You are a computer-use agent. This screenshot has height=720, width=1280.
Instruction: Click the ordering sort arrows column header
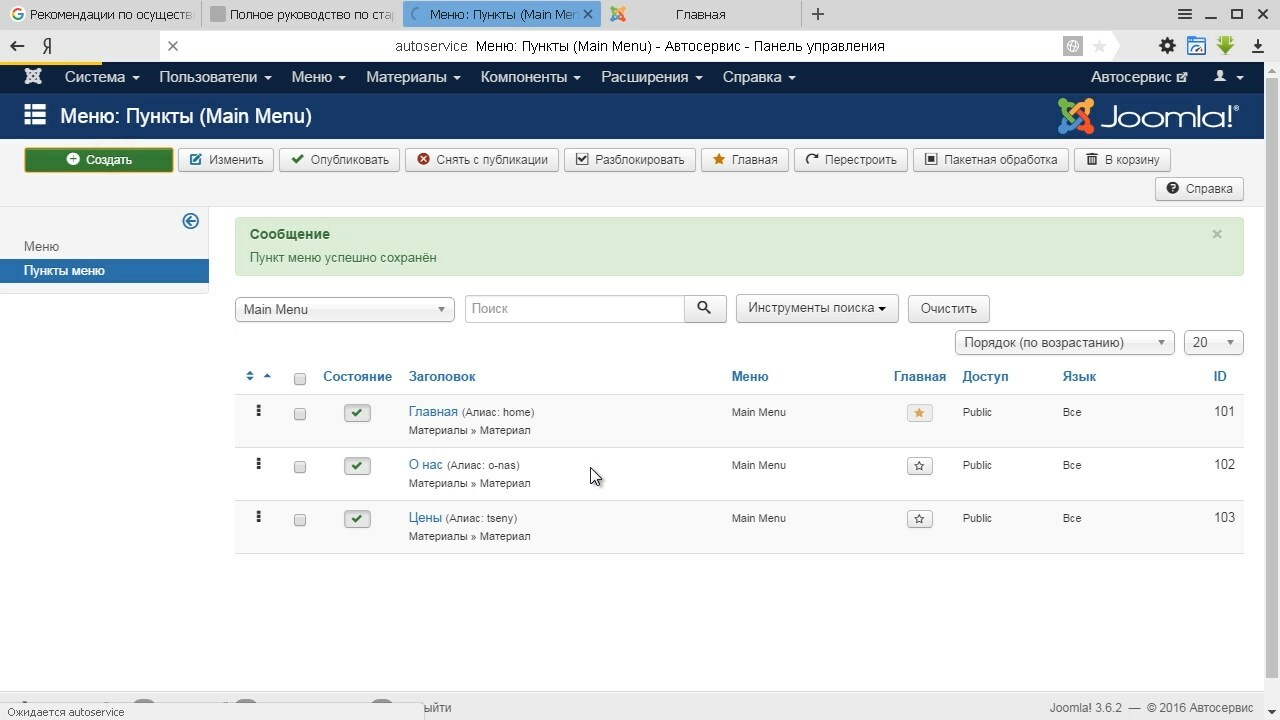point(258,377)
